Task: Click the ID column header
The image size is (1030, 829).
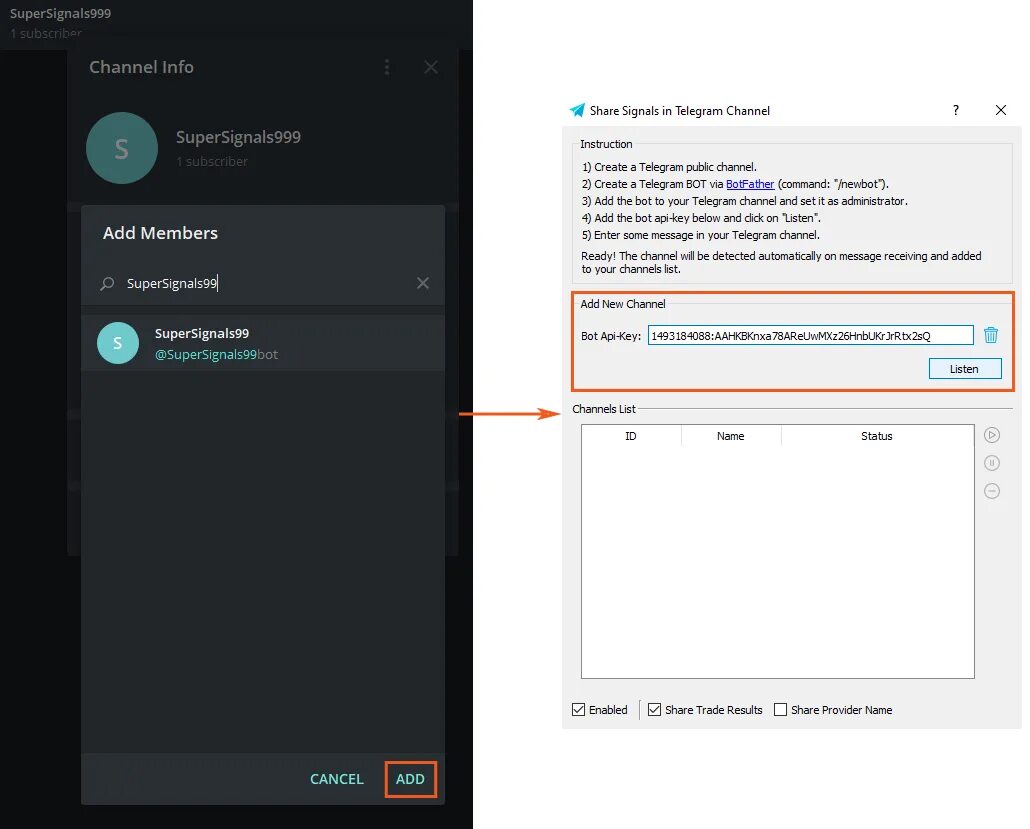Action: click(631, 436)
